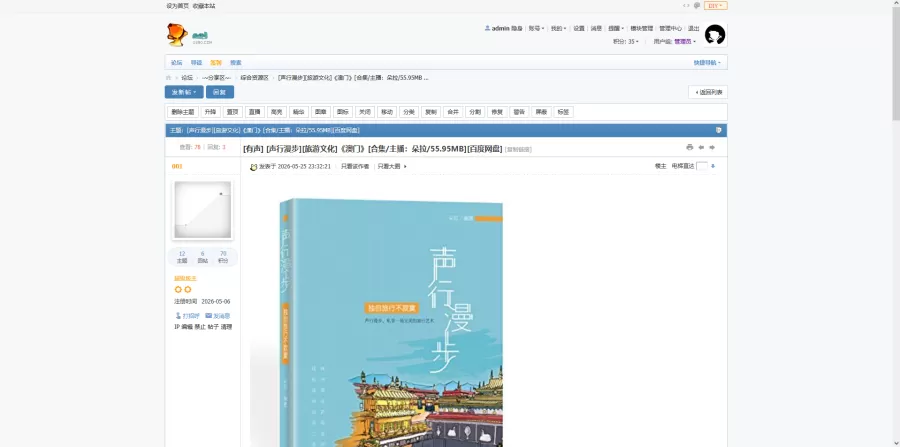The height and width of the screenshot is (447, 900).
Task: Click the 分类 moderation button
Action: click(x=409, y=112)
